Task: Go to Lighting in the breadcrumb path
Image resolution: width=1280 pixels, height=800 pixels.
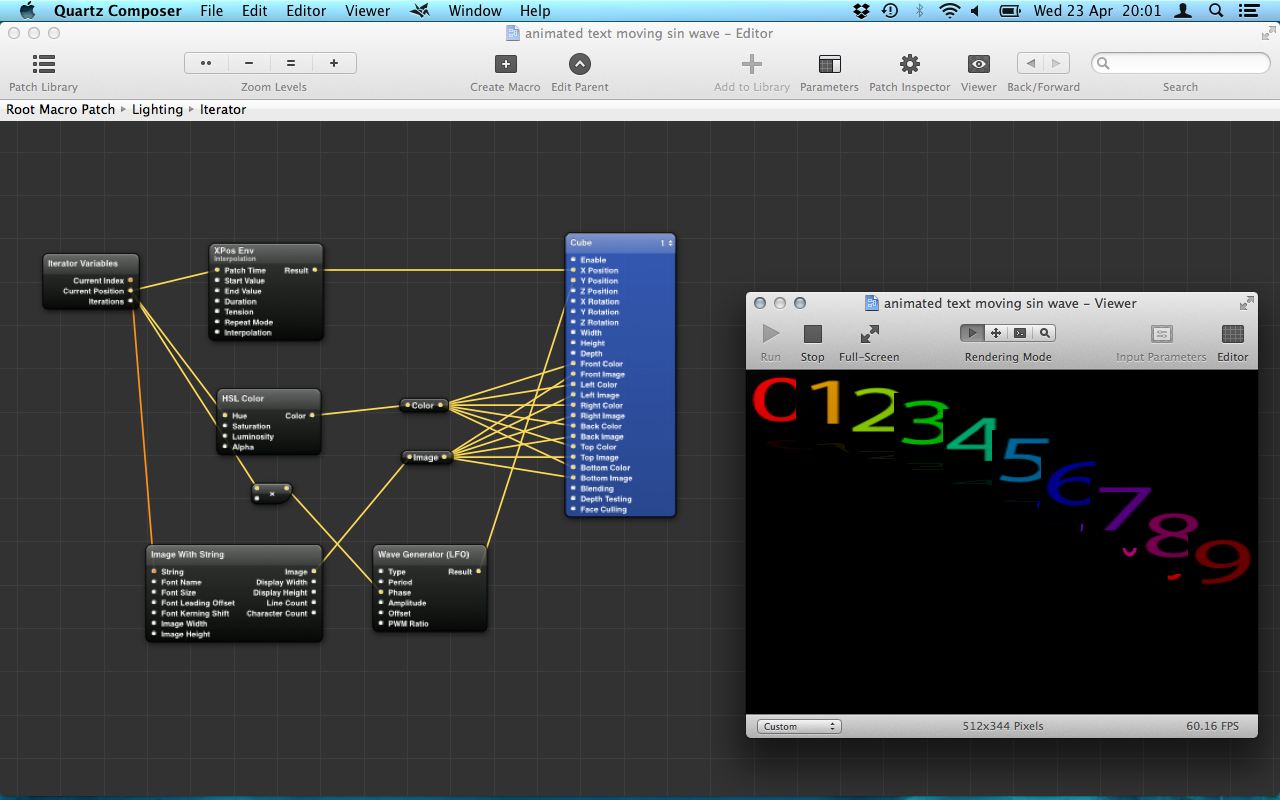Action: coord(157,110)
